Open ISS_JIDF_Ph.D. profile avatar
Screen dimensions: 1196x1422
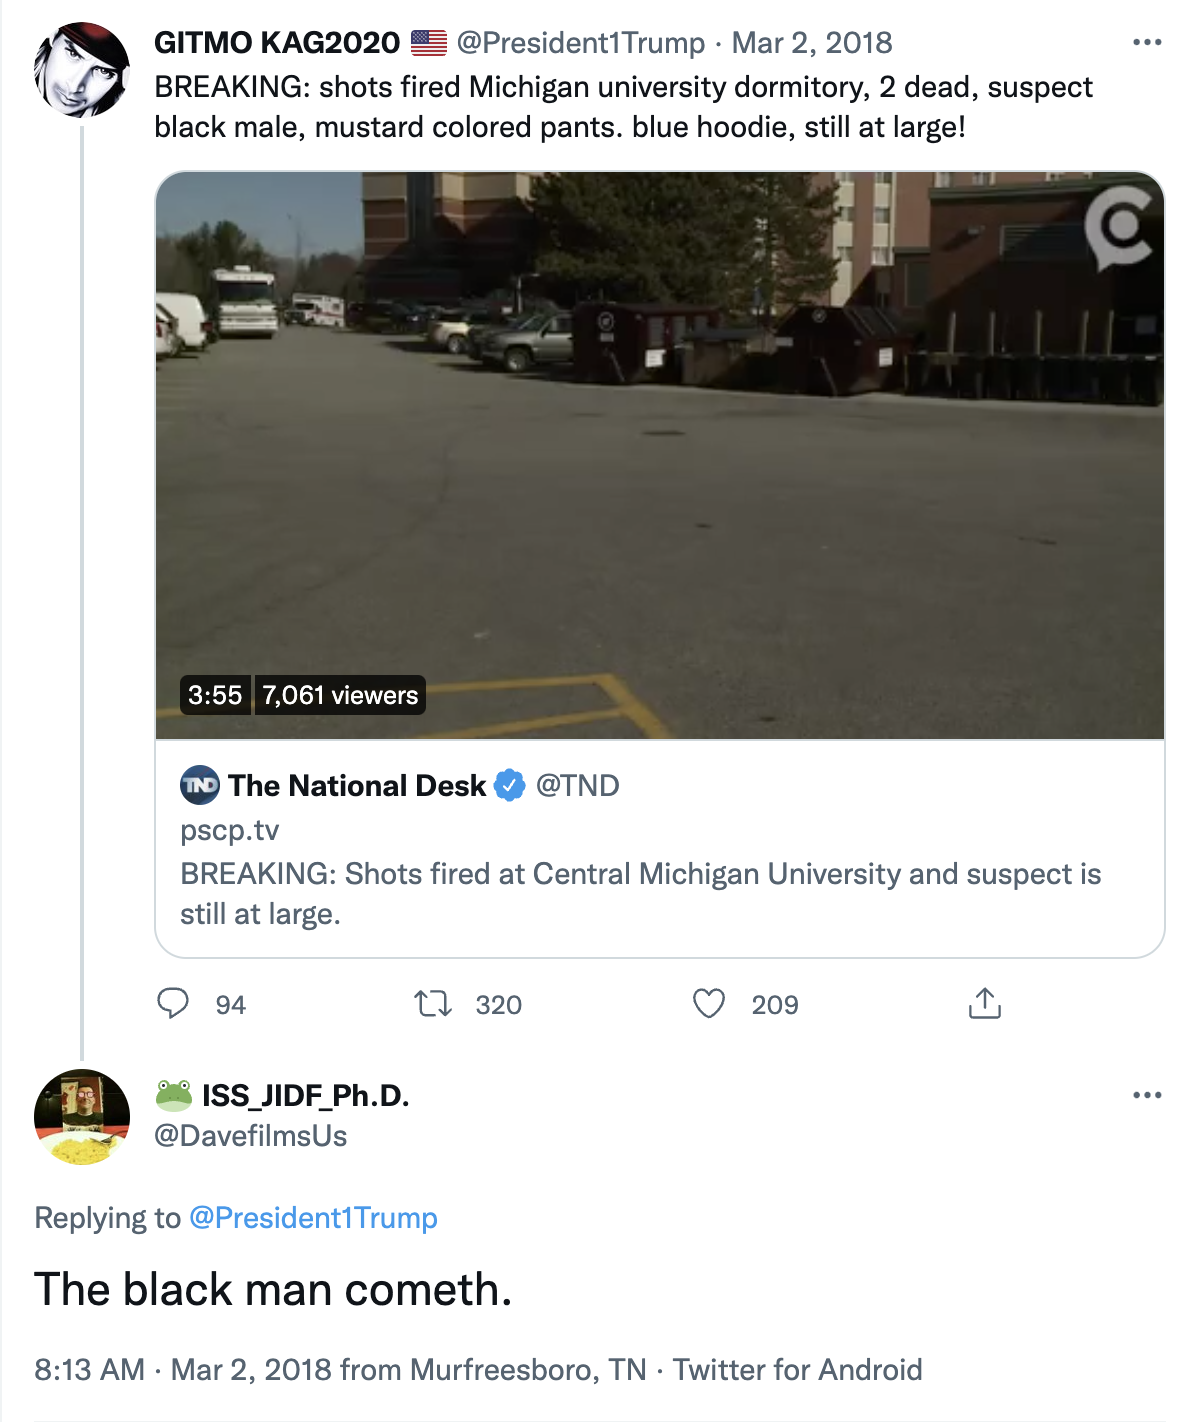pos(82,1116)
